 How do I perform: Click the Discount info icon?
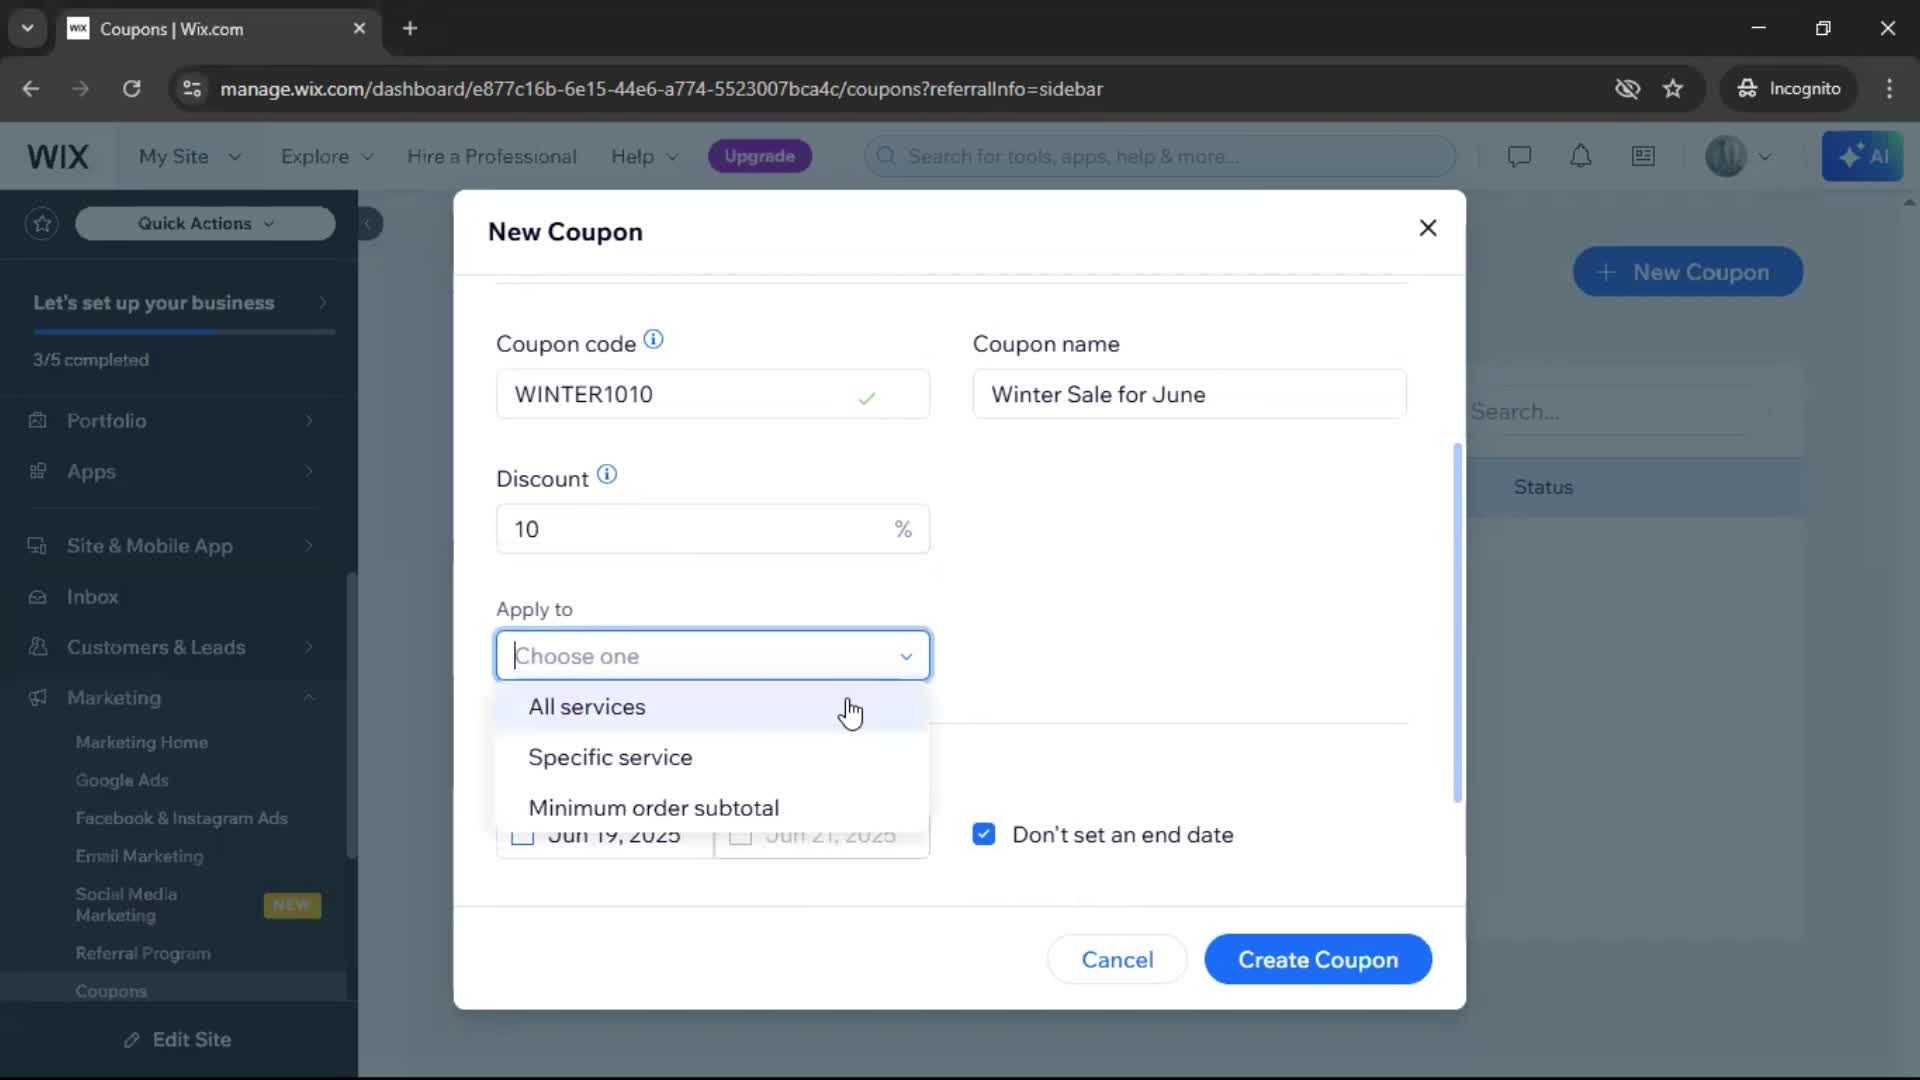(x=607, y=475)
